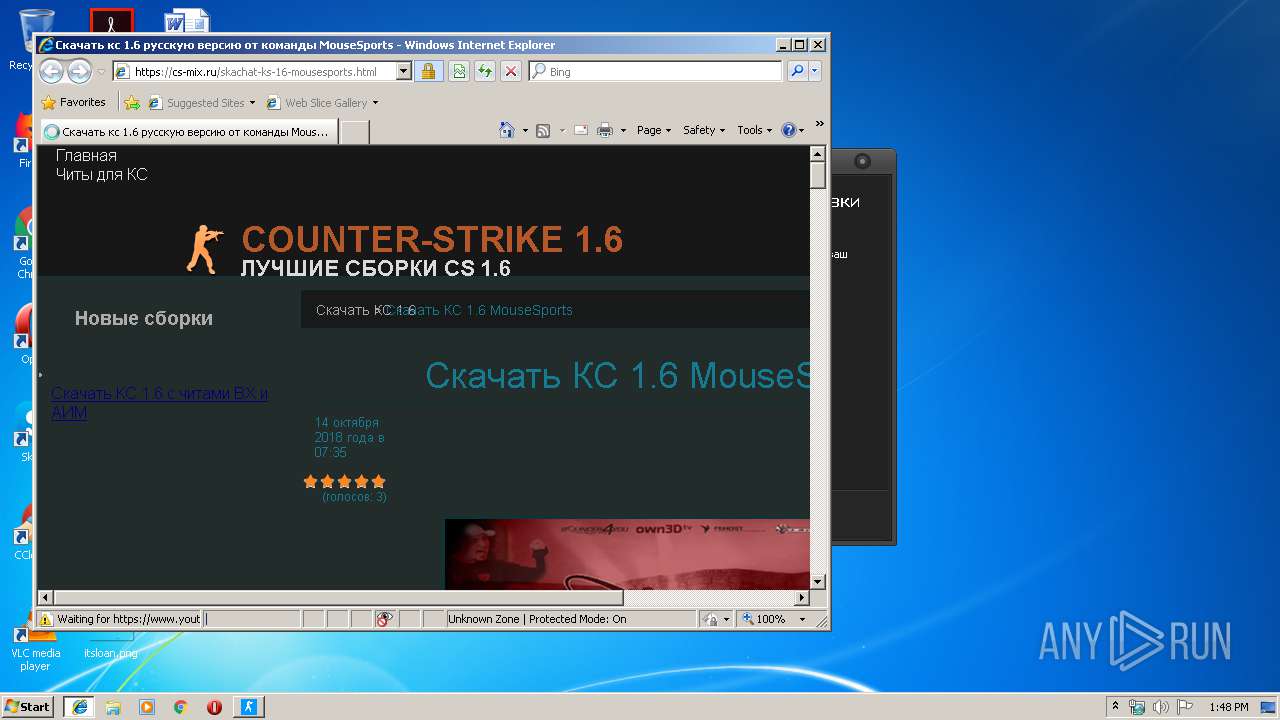Click the horizontal scrollbar left arrow

[x=46, y=598]
